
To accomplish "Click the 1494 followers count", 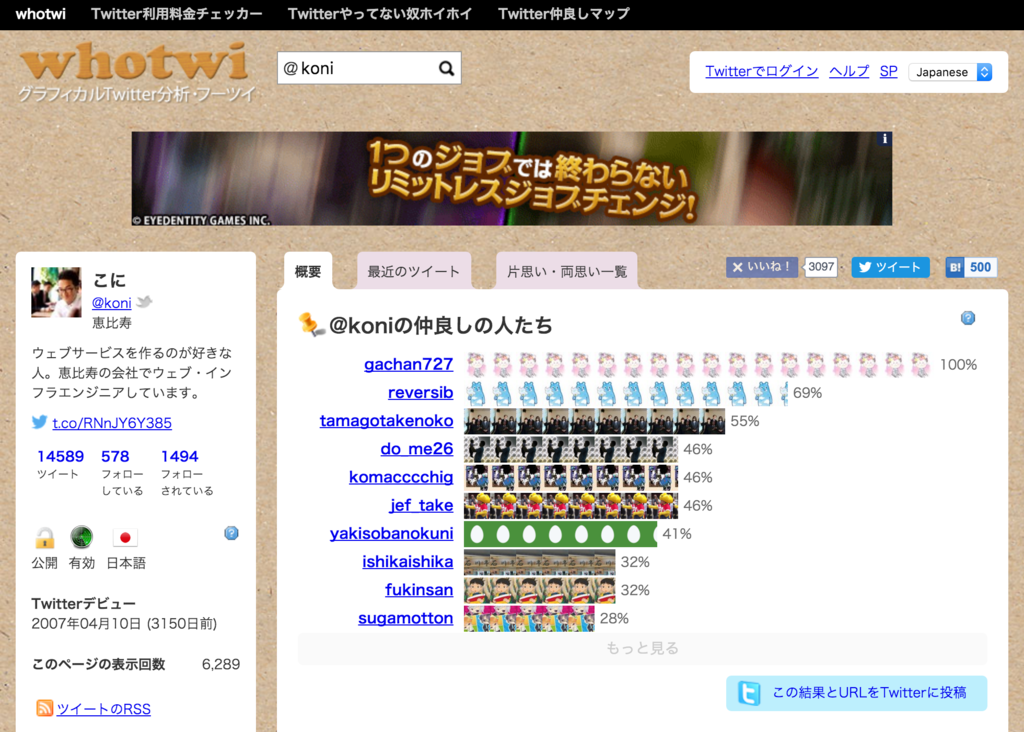I will 180,456.
